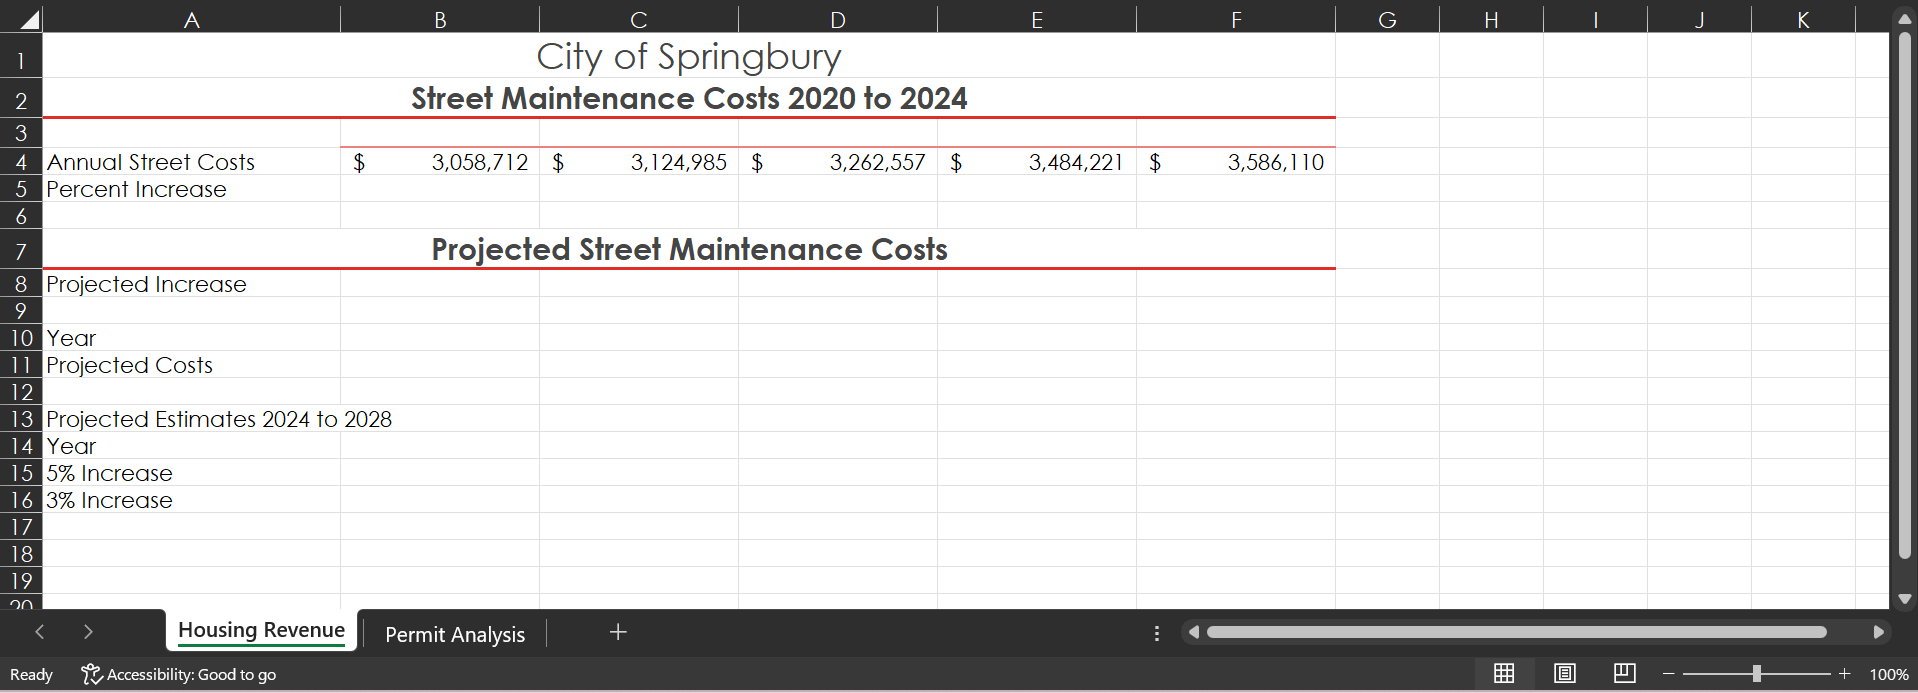Click the Accessibility checker status icon
Viewport: 1918px width, 693px height.
coord(91,674)
